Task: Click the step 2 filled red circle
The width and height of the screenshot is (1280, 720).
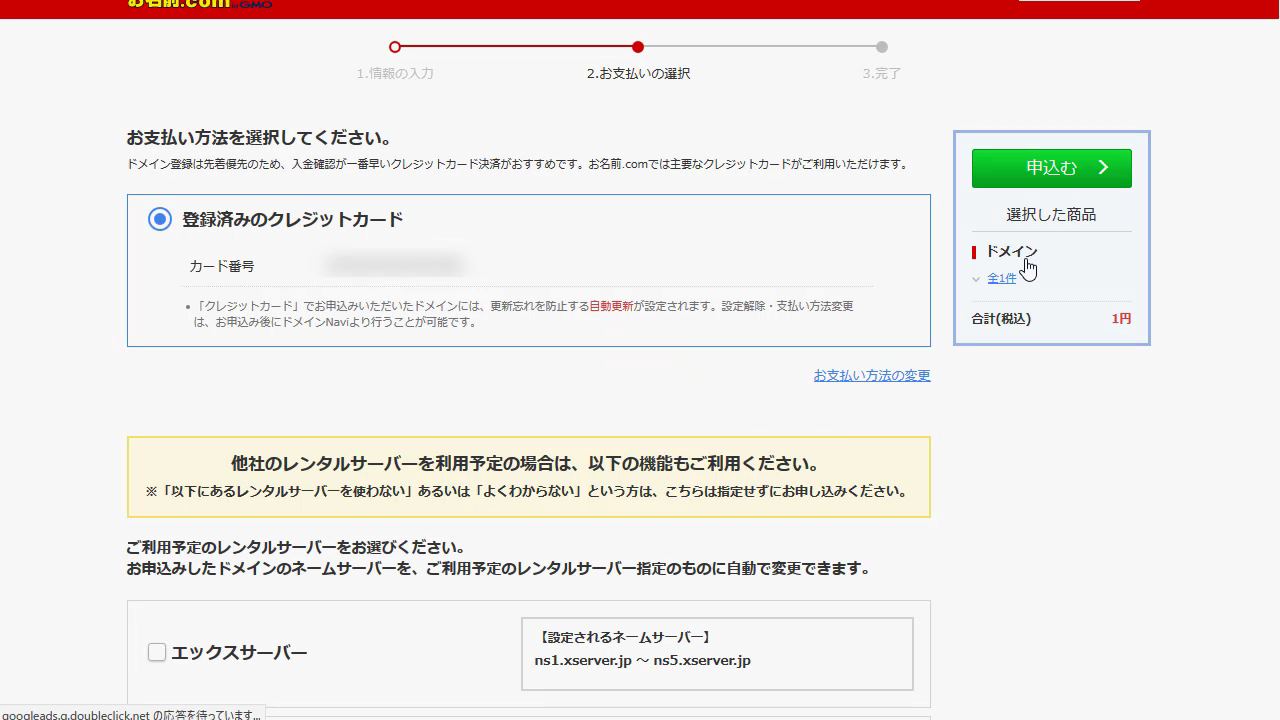Action: 638,47
